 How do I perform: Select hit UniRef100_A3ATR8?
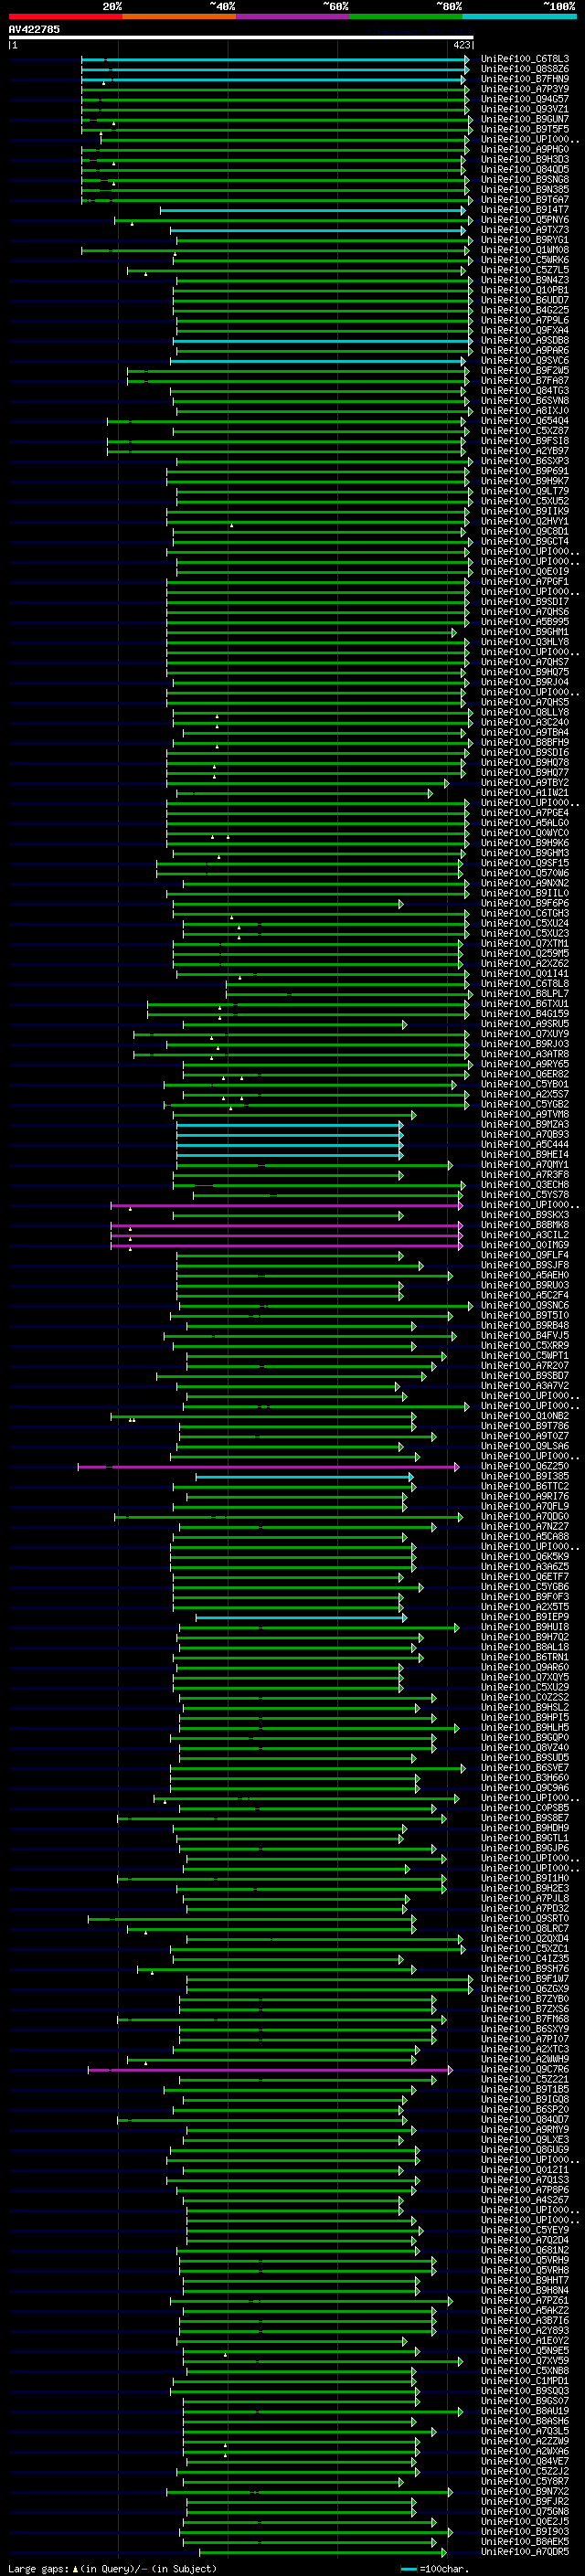525,1054
